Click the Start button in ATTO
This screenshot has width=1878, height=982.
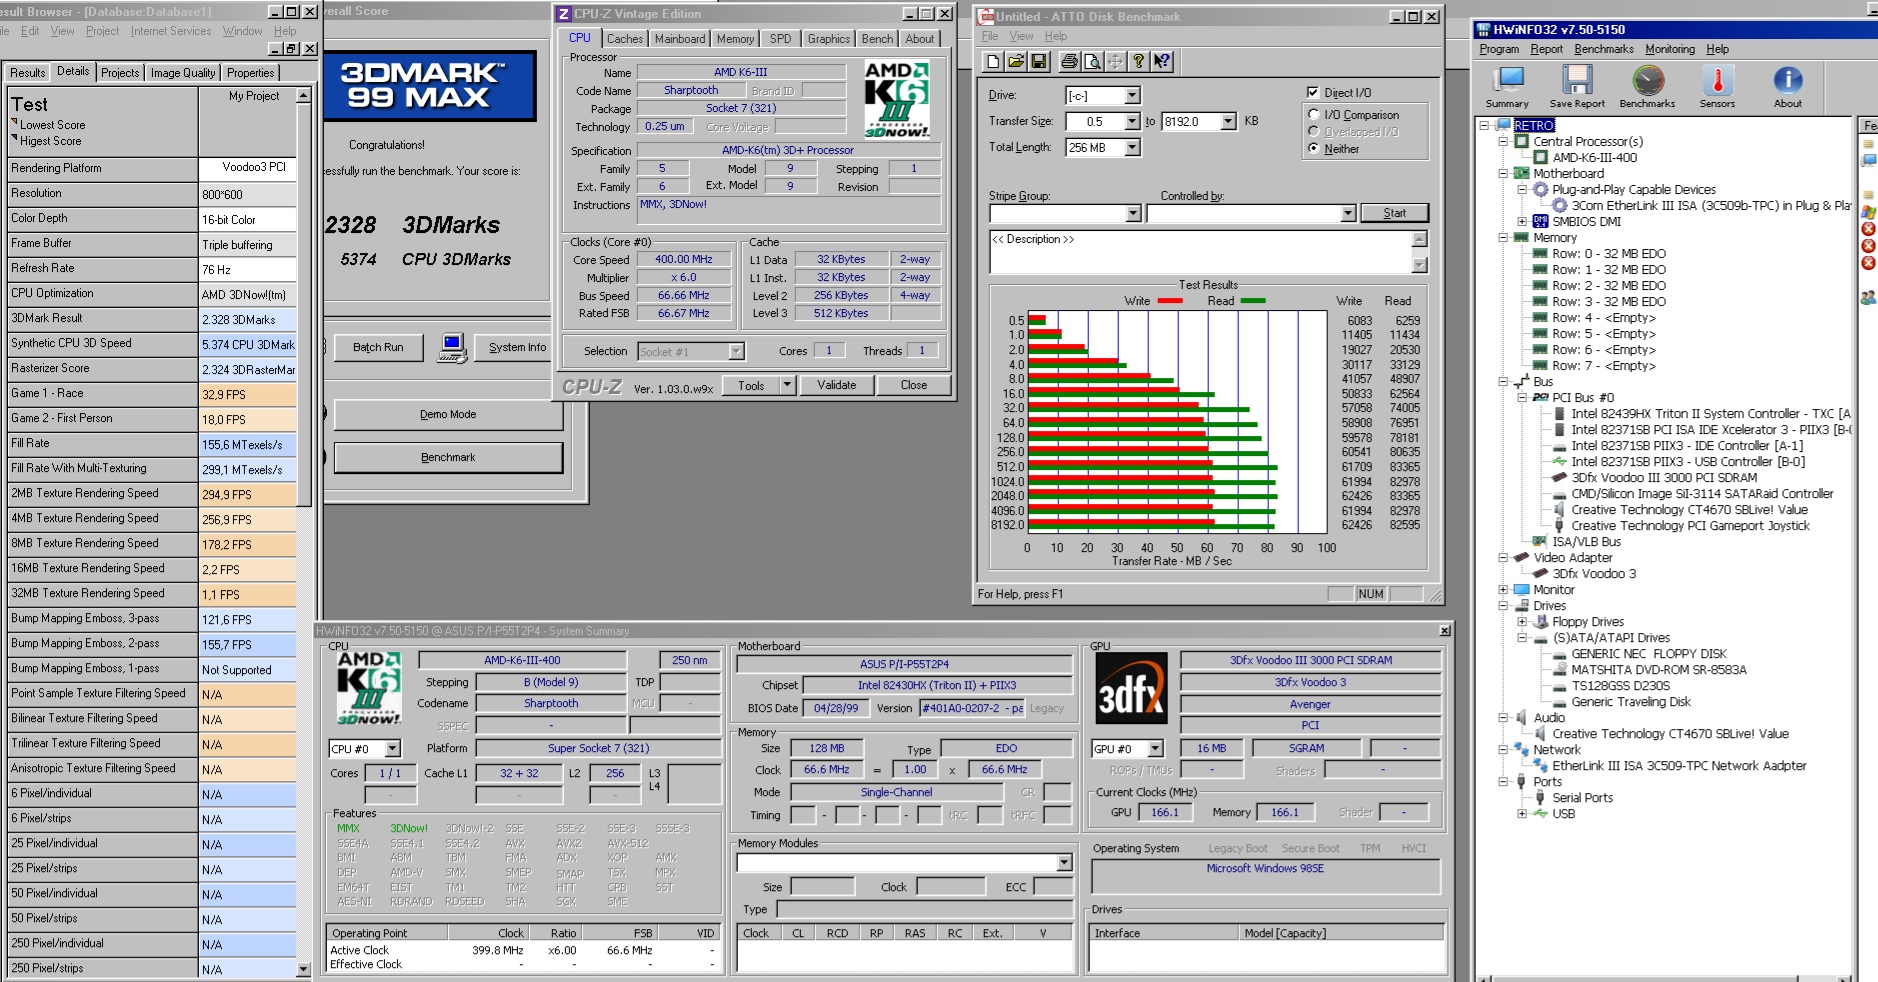click(1394, 213)
